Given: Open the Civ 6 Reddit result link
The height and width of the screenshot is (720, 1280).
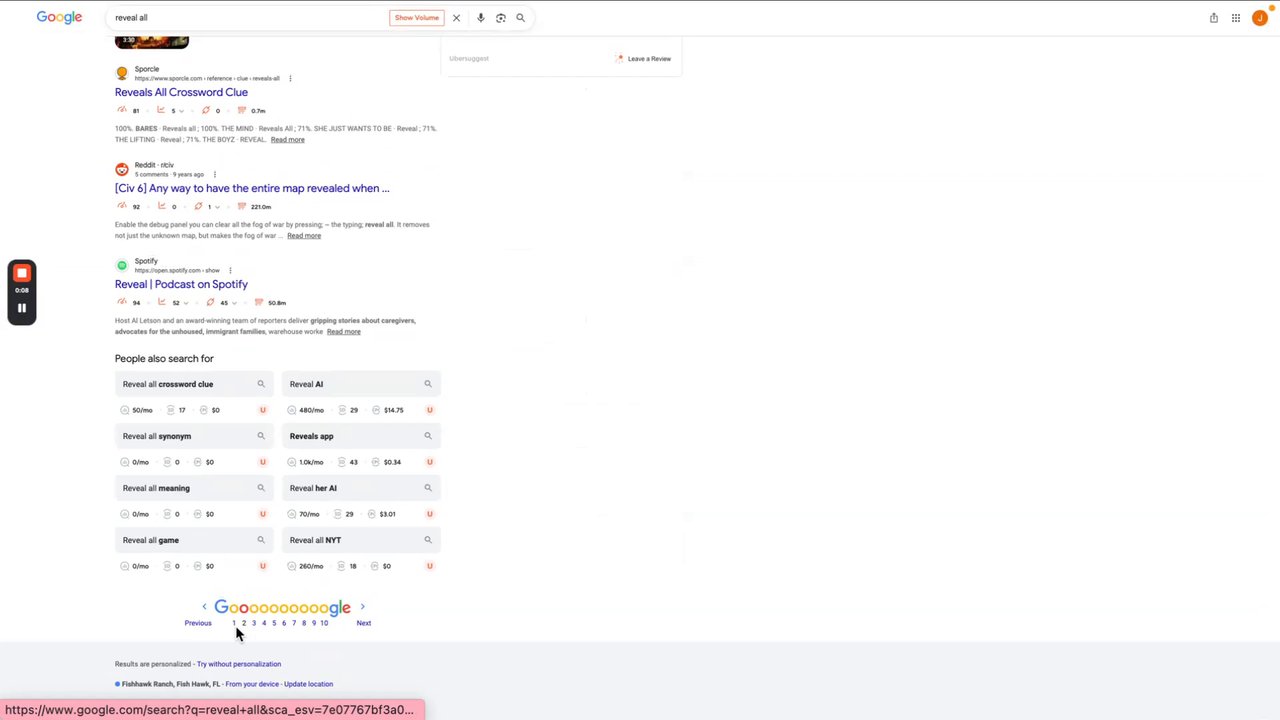Looking at the screenshot, I should (x=252, y=188).
